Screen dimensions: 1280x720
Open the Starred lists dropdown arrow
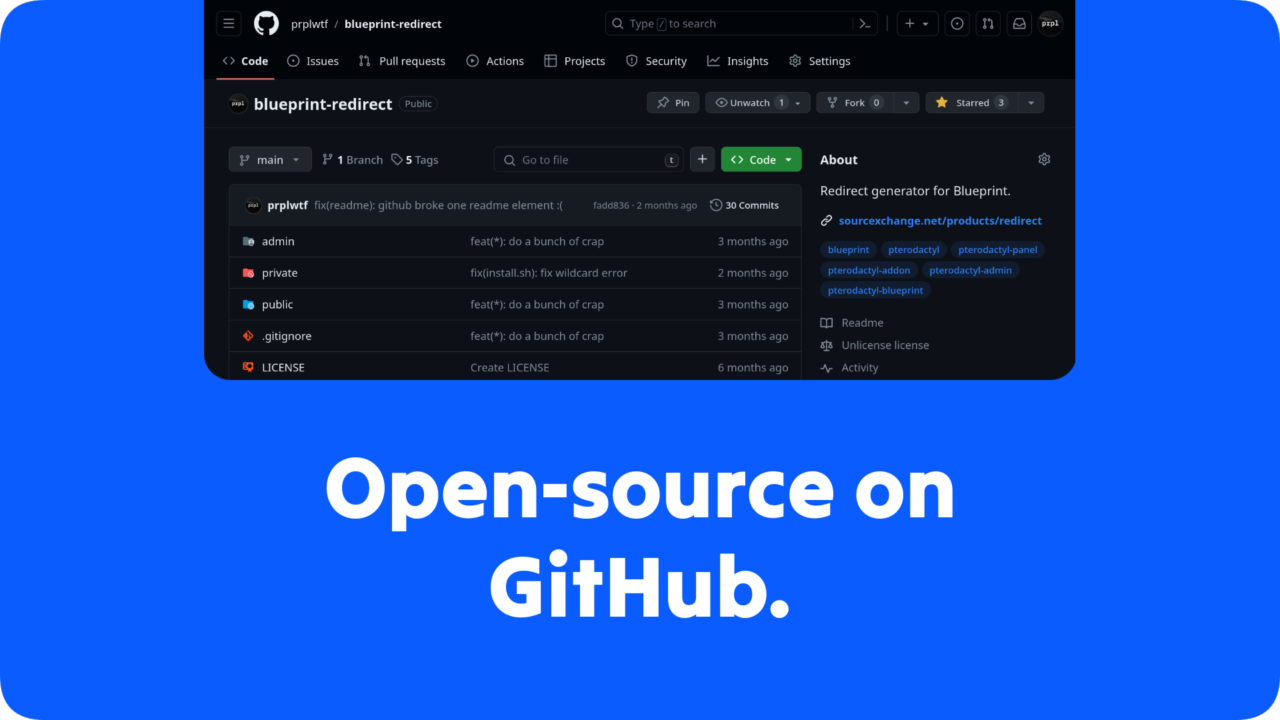click(1031, 102)
